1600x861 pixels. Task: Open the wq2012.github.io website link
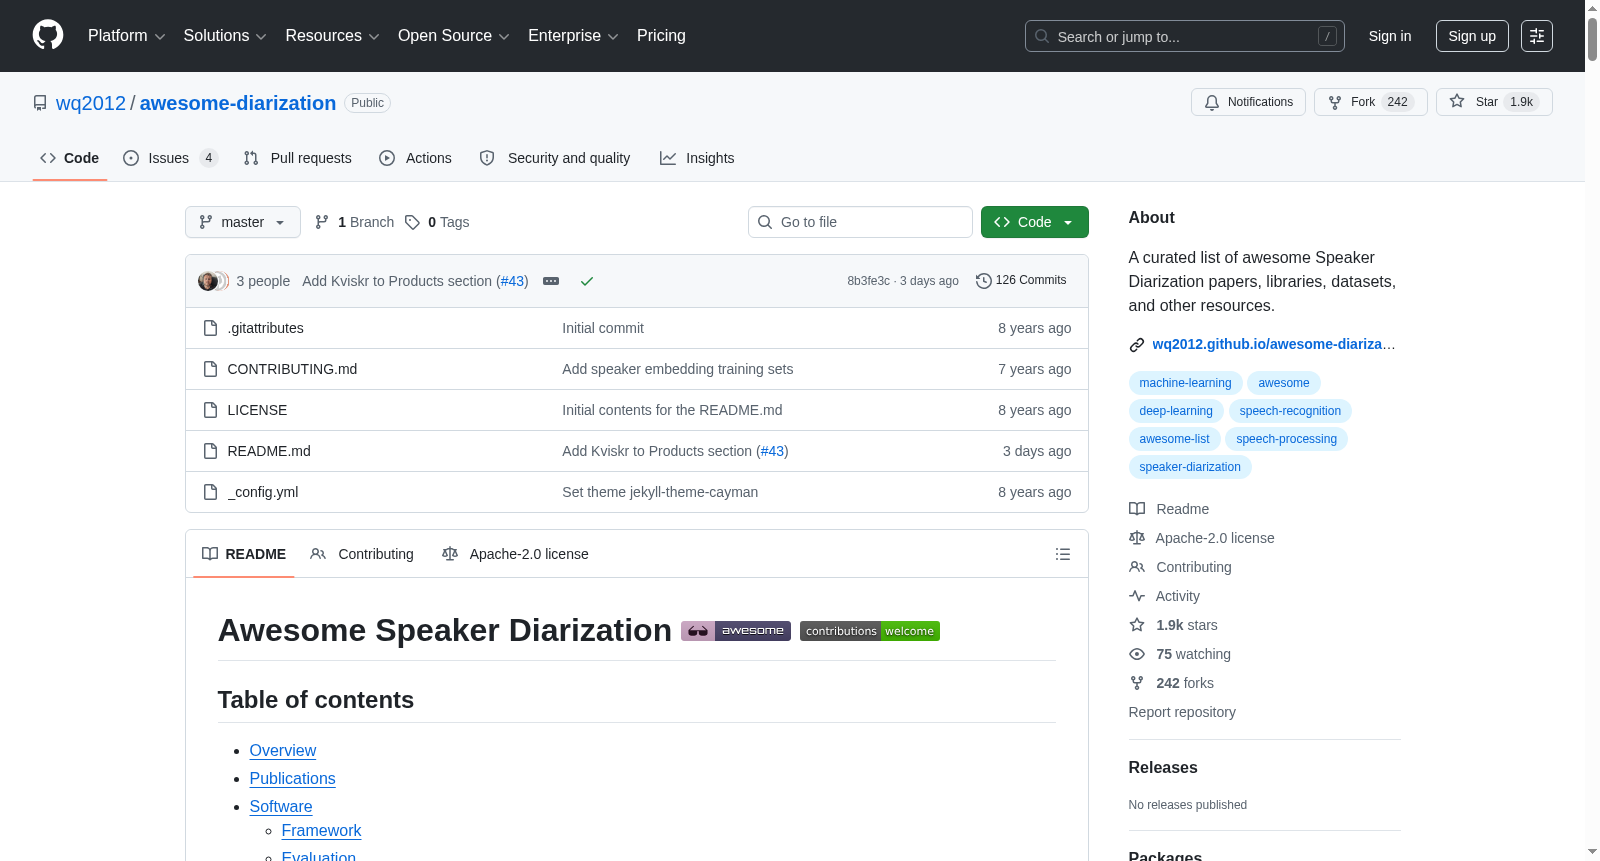click(1274, 344)
